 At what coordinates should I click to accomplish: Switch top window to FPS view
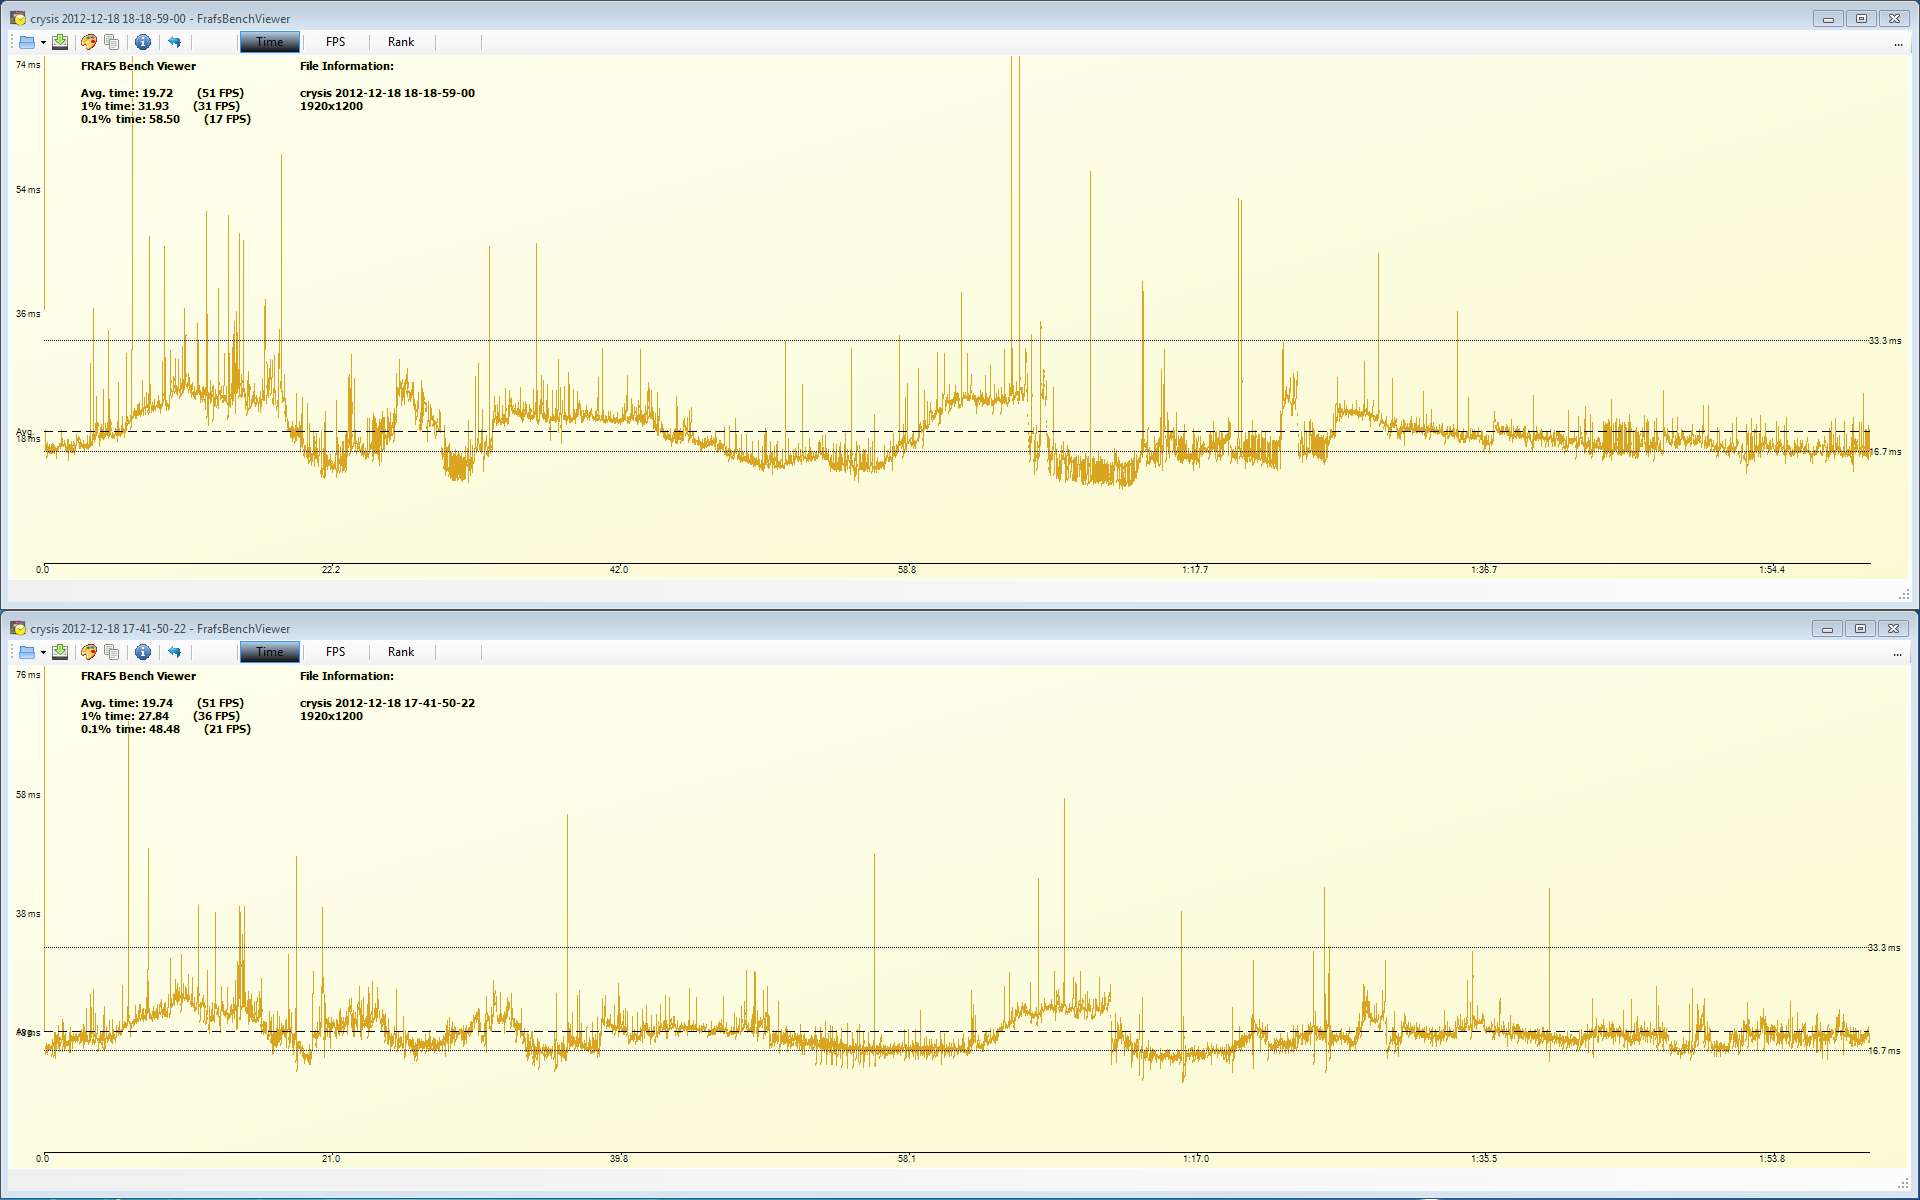click(335, 42)
